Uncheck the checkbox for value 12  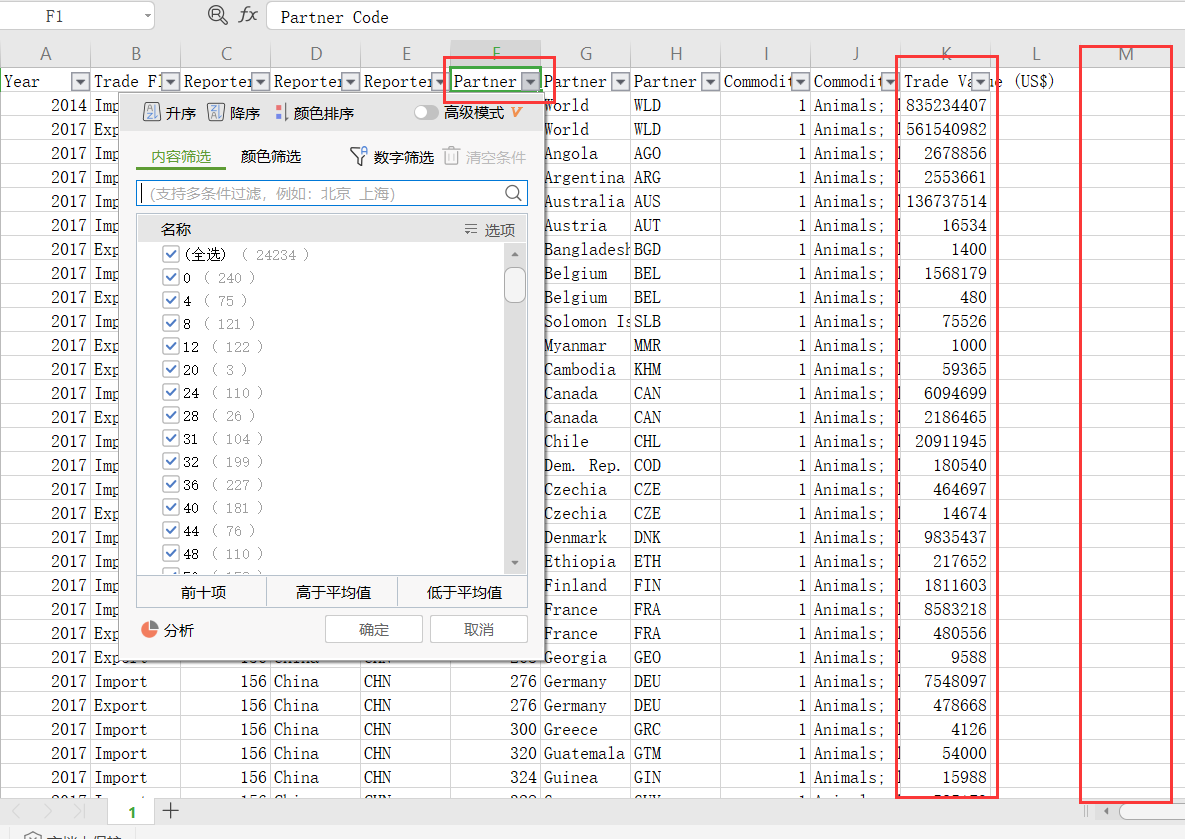[170, 347]
